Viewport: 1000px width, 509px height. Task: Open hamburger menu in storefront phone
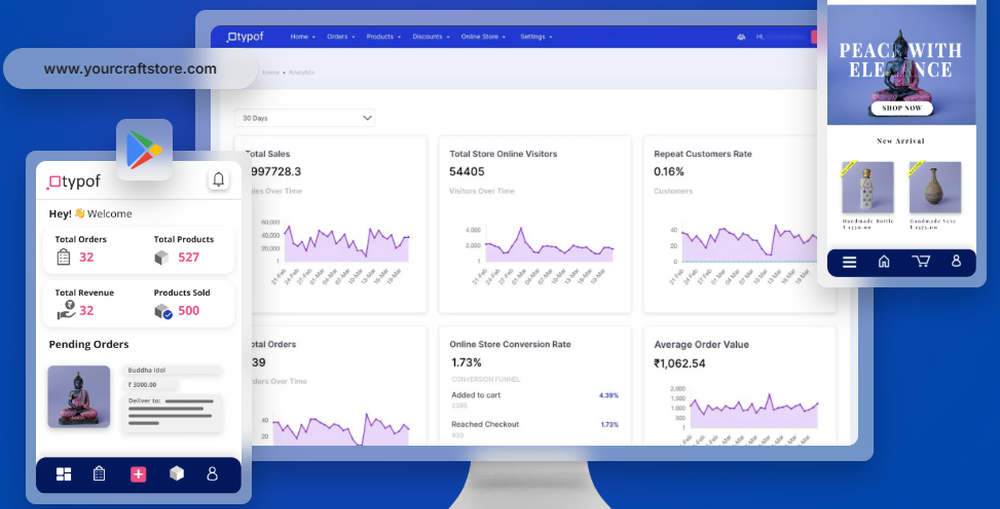tap(849, 262)
